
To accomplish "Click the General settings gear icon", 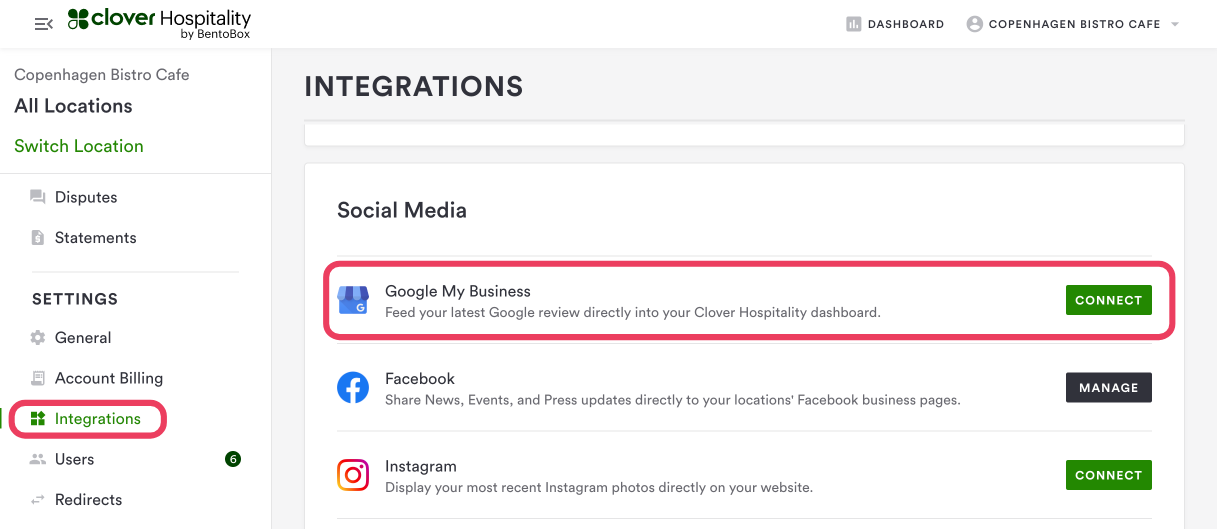I will [x=38, y=338].
